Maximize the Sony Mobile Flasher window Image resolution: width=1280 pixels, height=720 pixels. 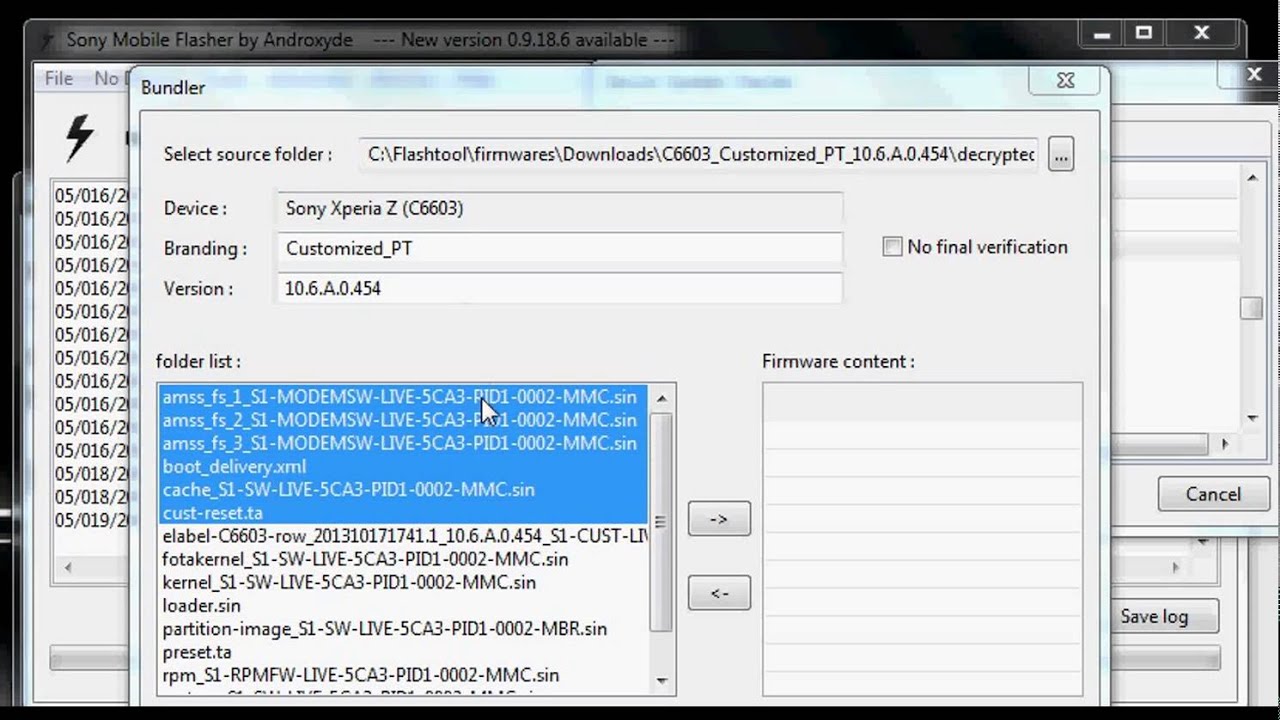pyautogui.click(x=1146, y=34)
